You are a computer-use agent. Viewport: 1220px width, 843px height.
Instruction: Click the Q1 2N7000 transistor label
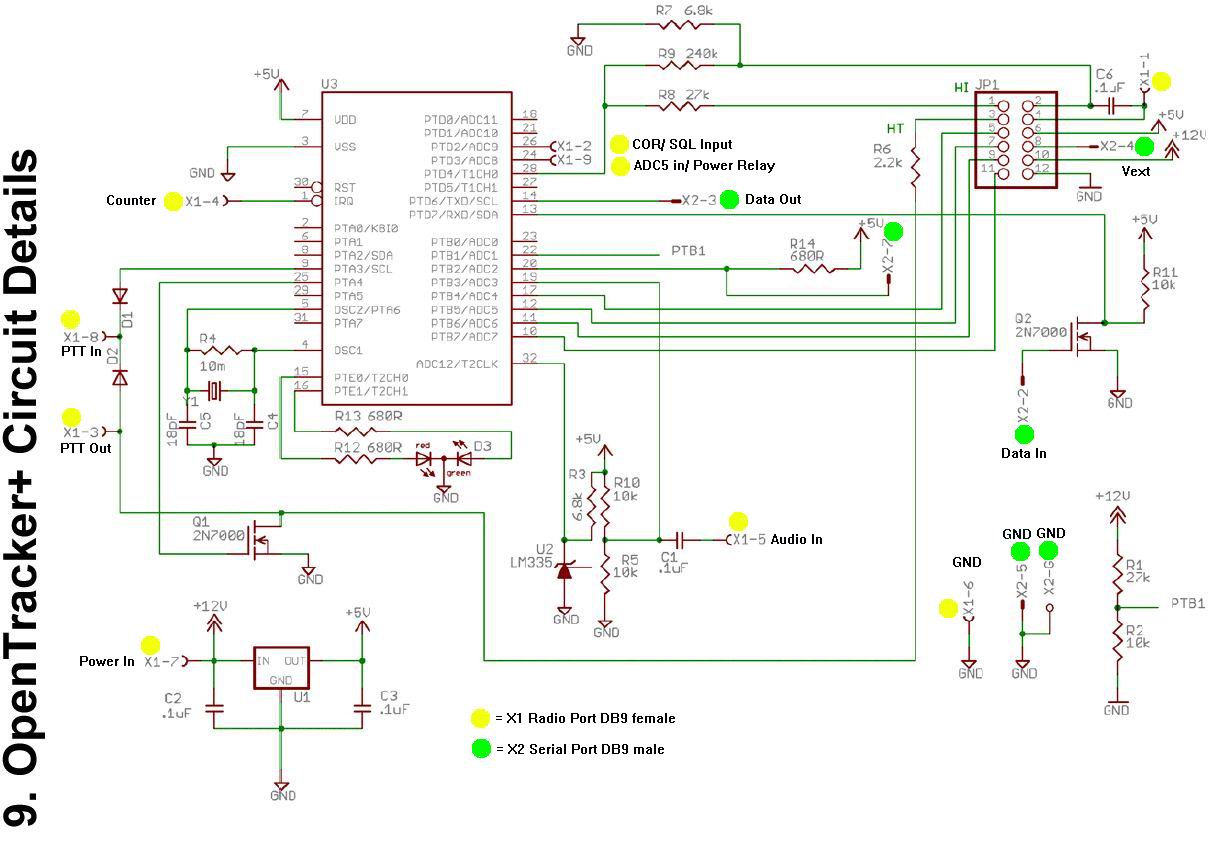[x=216, y=527]
